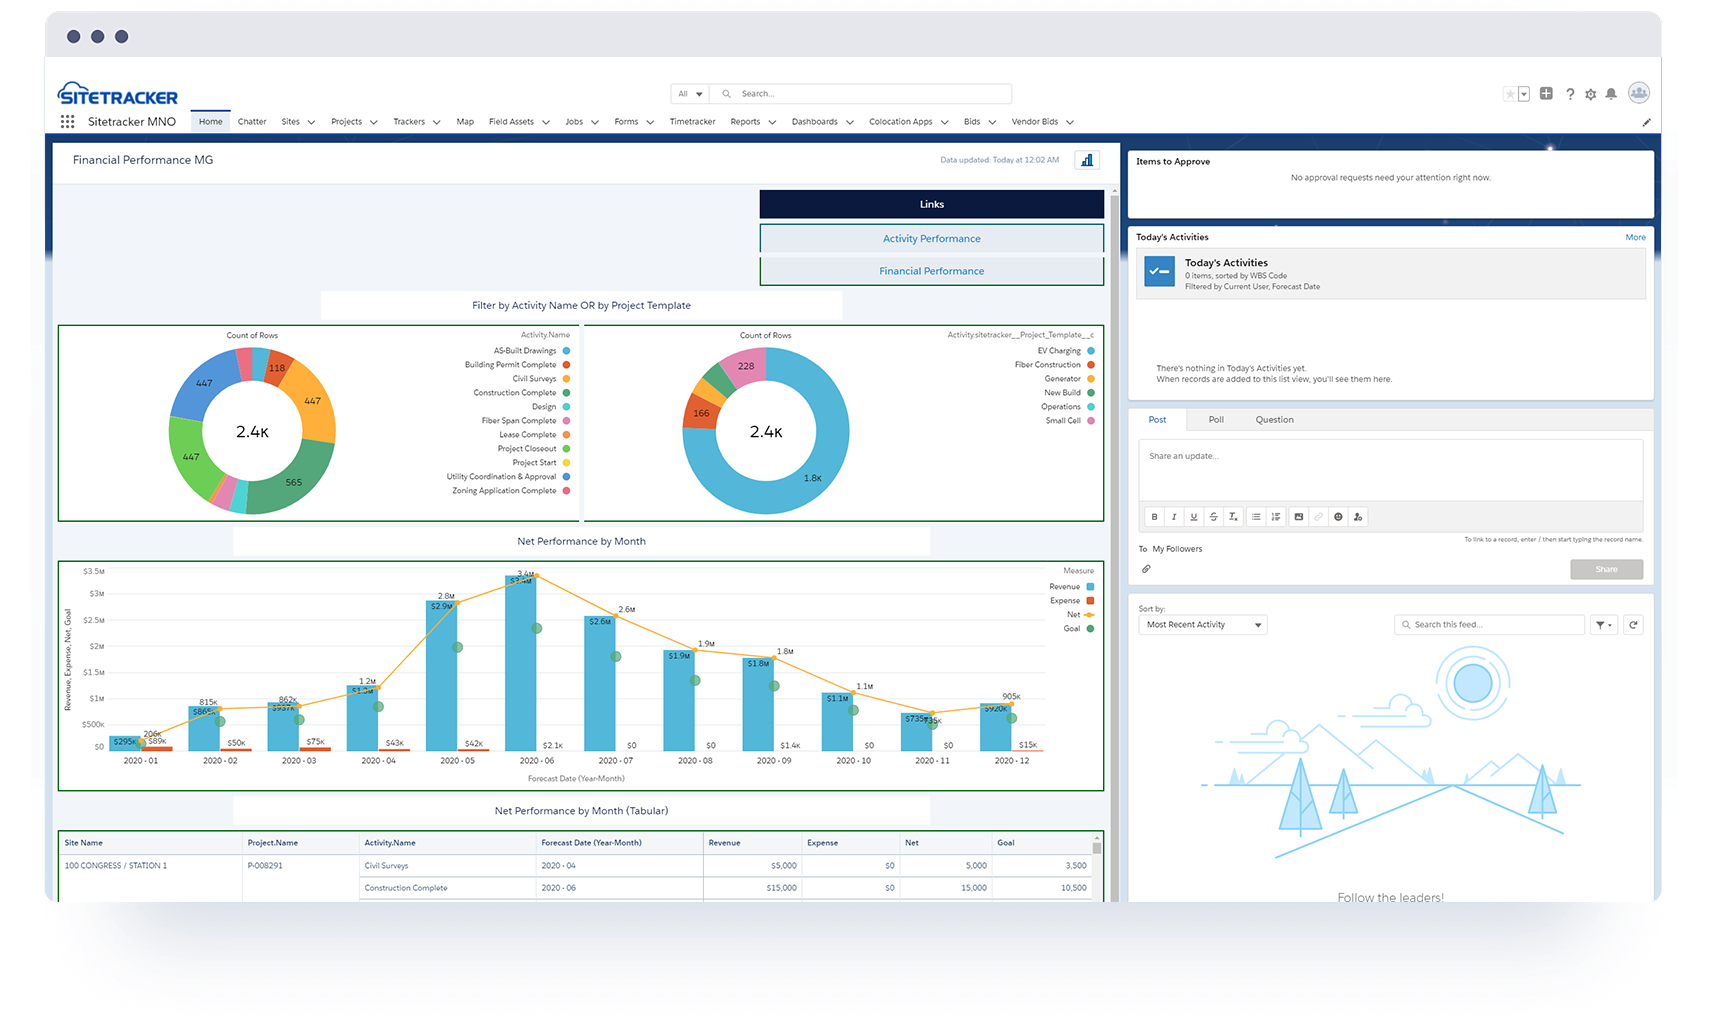Image resolution: width=1719 pixels, height=1024 pixels.
Task: Open the Chatter navigation tab
Action: click(x=252, y=122)
